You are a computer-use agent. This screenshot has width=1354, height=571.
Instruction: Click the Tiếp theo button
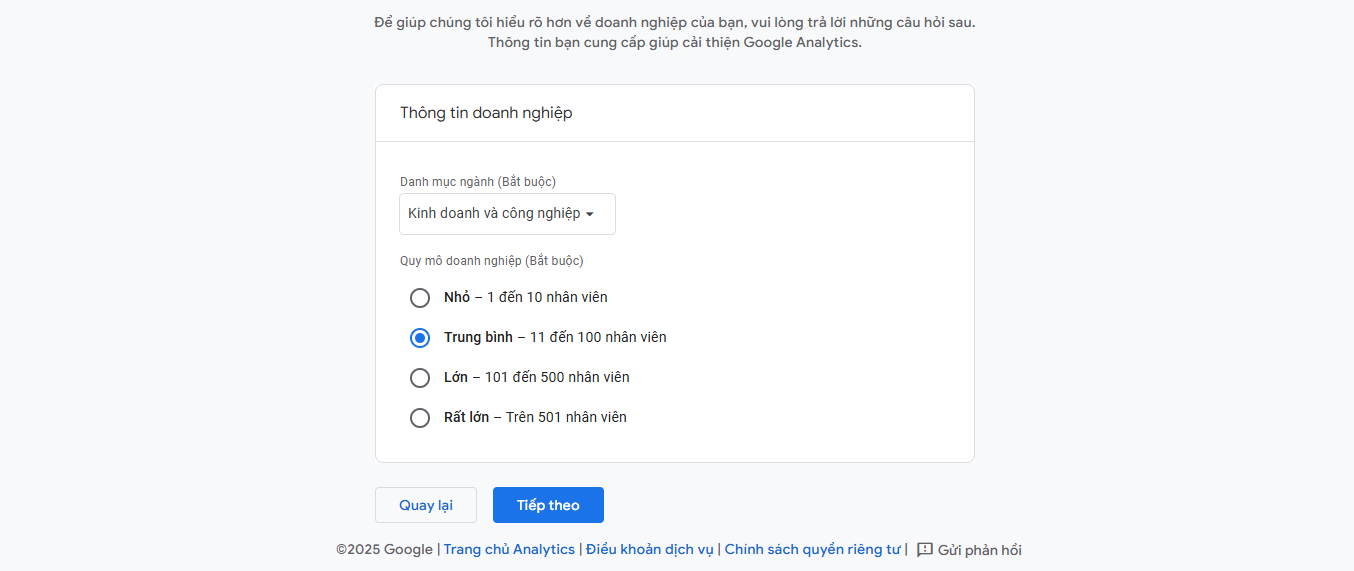[548, 505]
